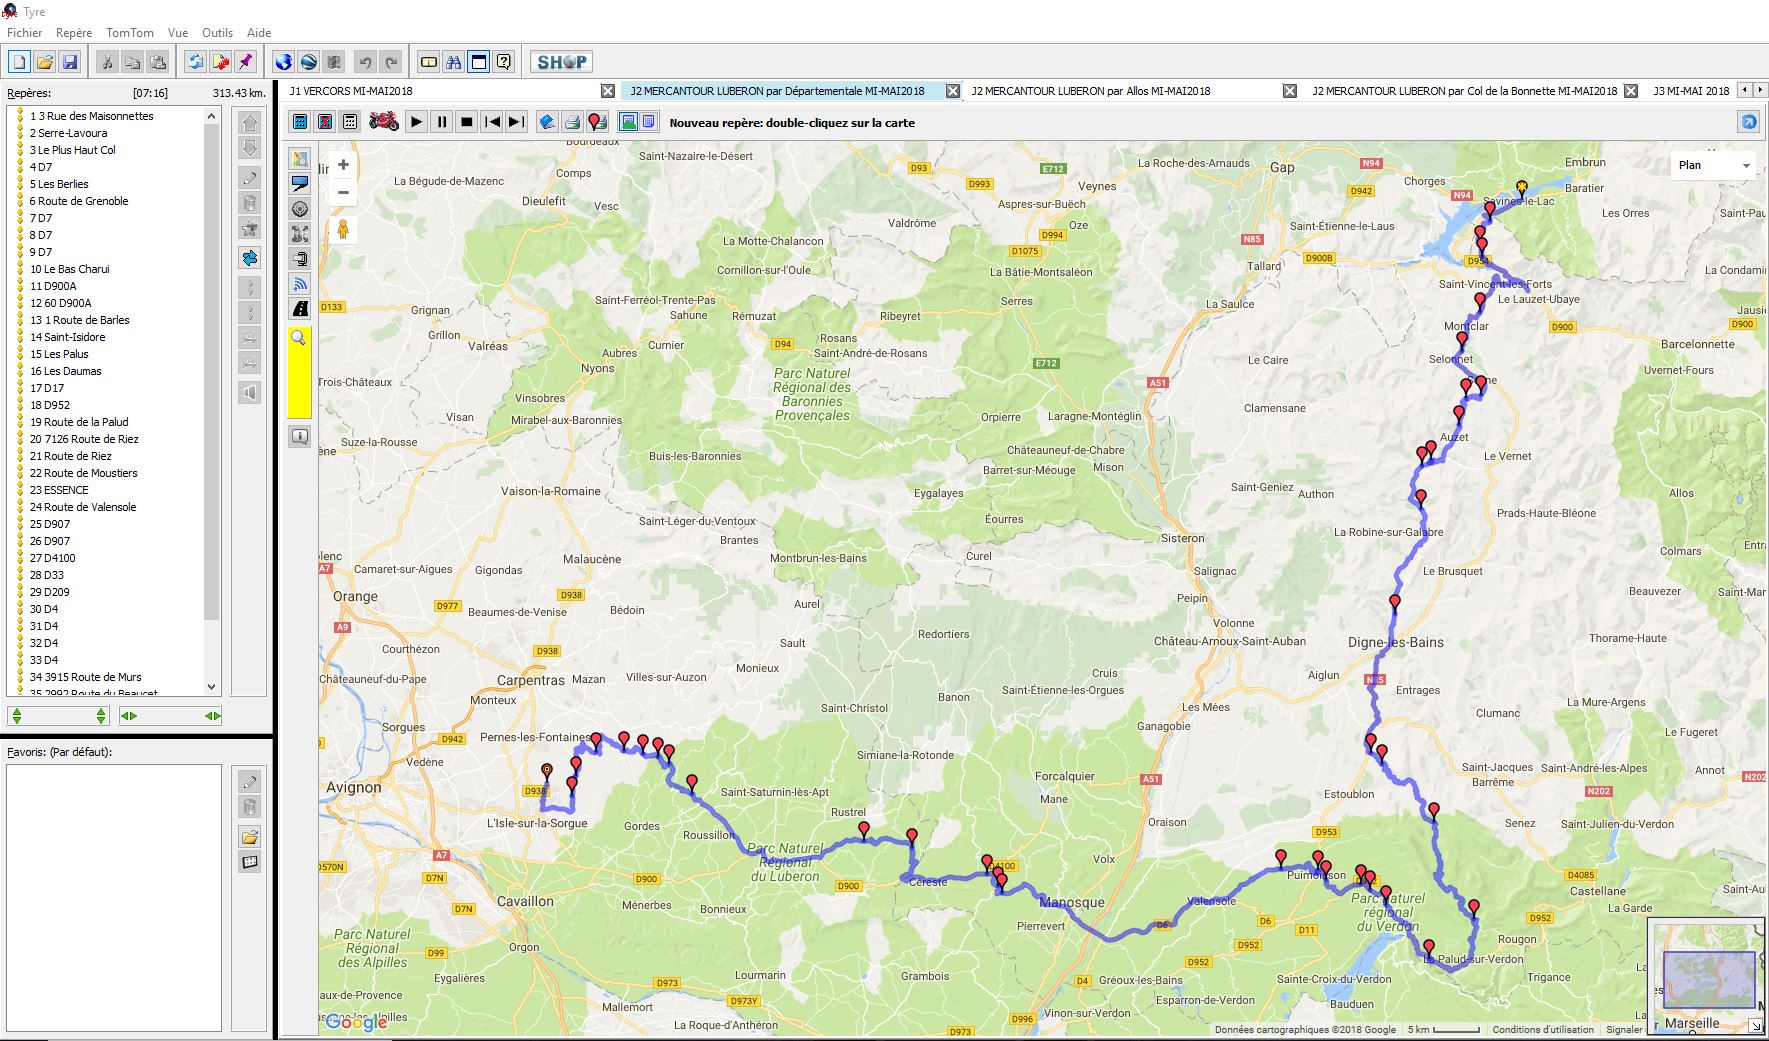Viewport: 1769px width, 1041px height.
Task: Select waypoint 23 ESSENCE in list
Action: tap(59, 490)
